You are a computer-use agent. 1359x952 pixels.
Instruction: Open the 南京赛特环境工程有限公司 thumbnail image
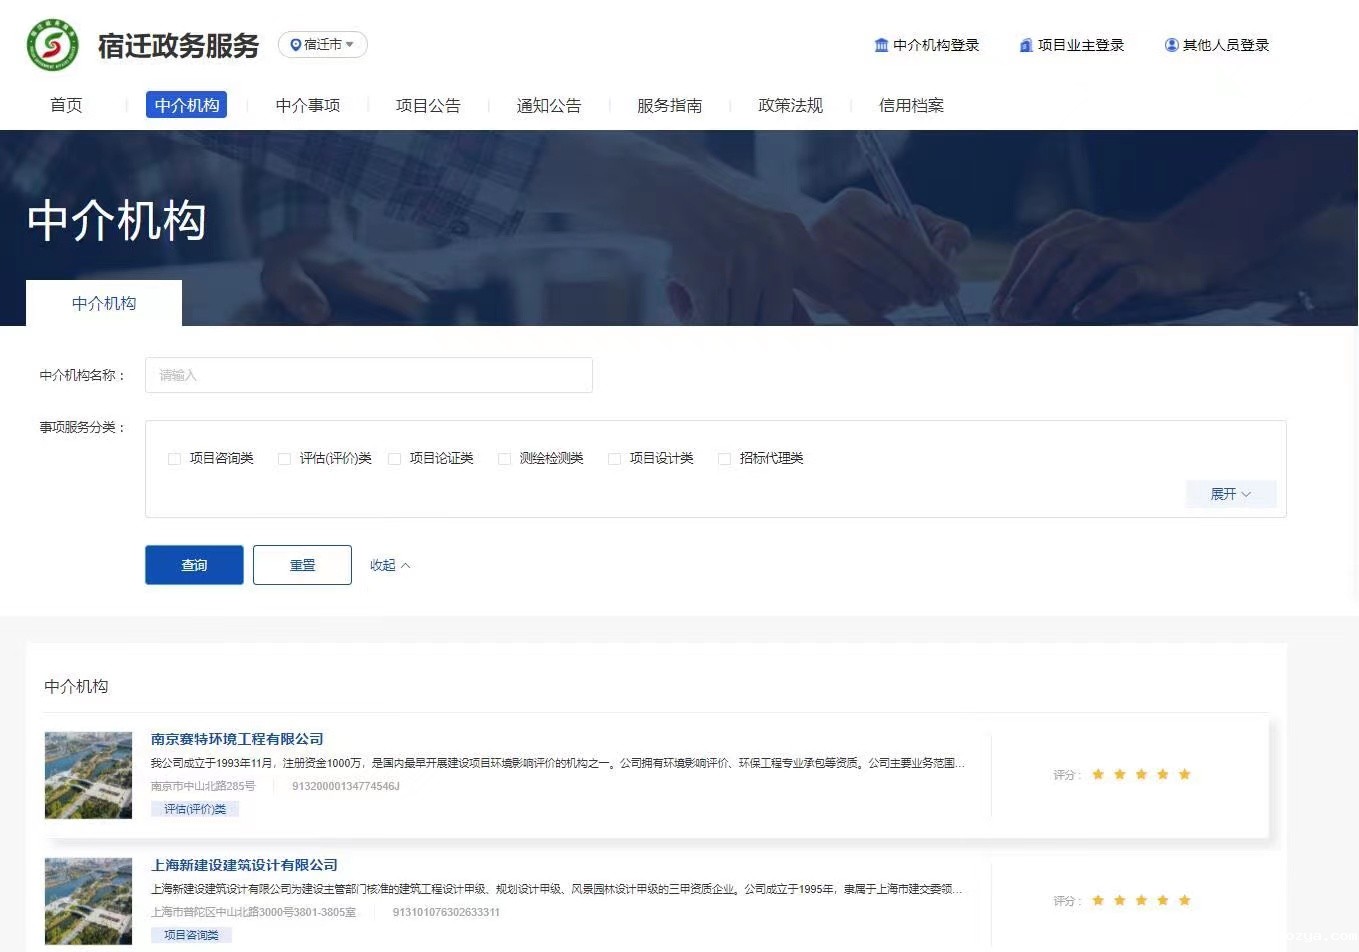(88, 775)
